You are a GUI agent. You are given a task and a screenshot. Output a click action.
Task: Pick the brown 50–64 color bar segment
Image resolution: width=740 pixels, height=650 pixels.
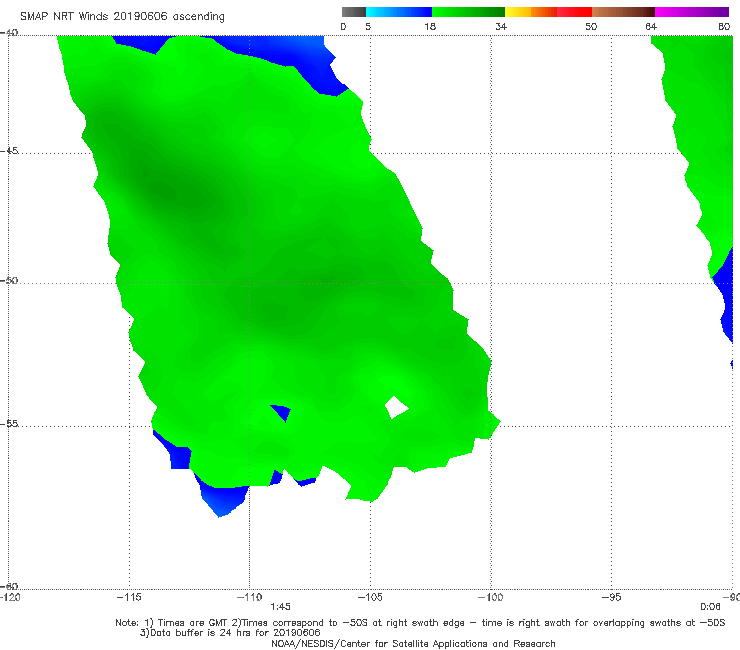tap(623, 12)
